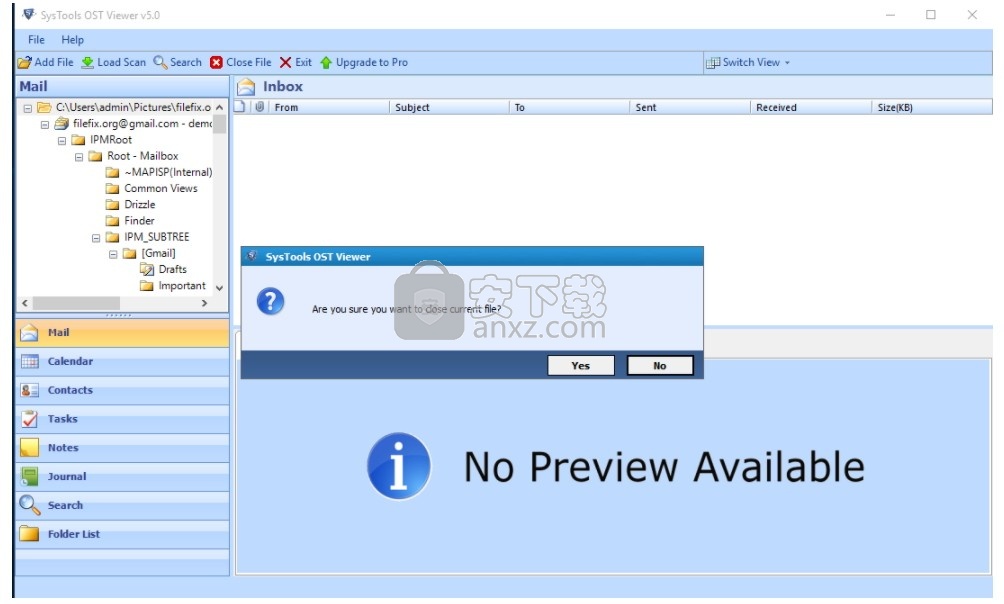Click the Drafts folder icon
1004x604 pixels.
[147, 269]
